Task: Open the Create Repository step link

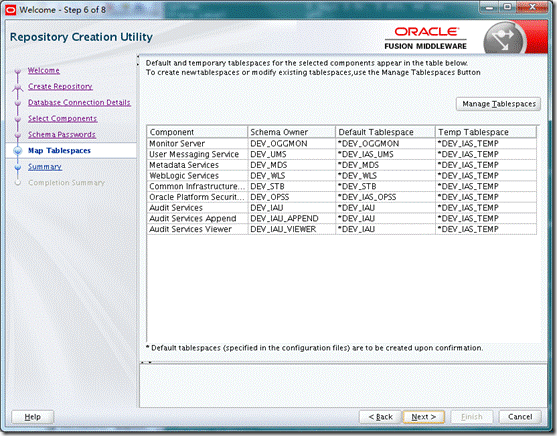Action: (x=60, y=86)
